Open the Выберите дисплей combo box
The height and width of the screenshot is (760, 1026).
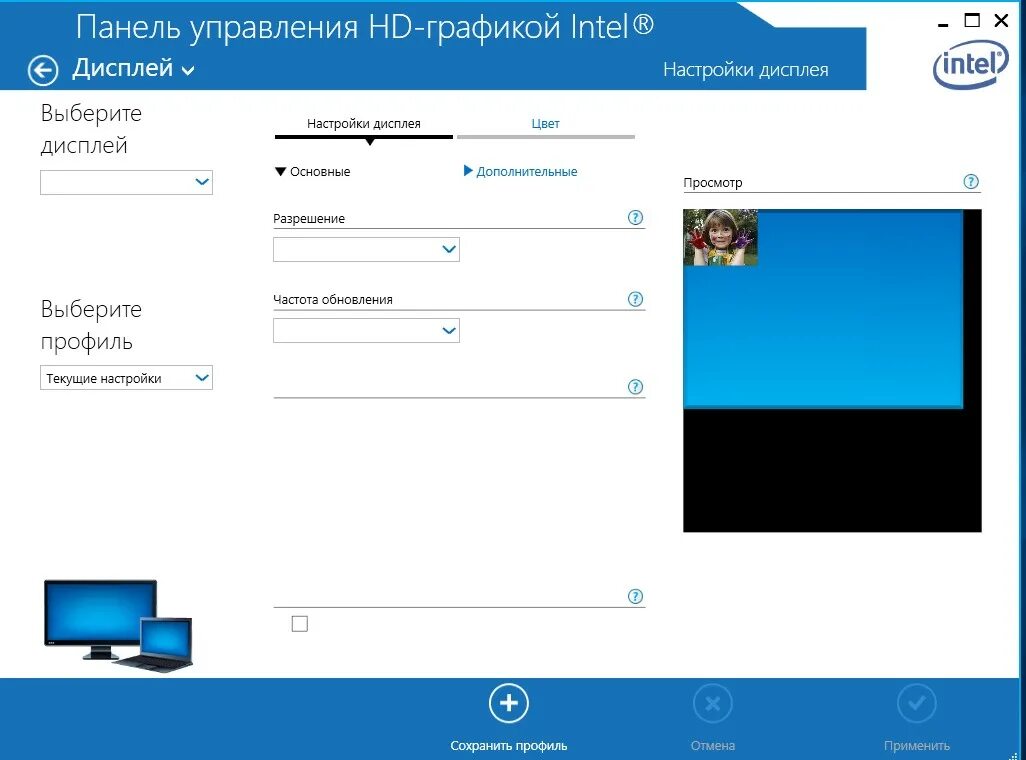126,182
